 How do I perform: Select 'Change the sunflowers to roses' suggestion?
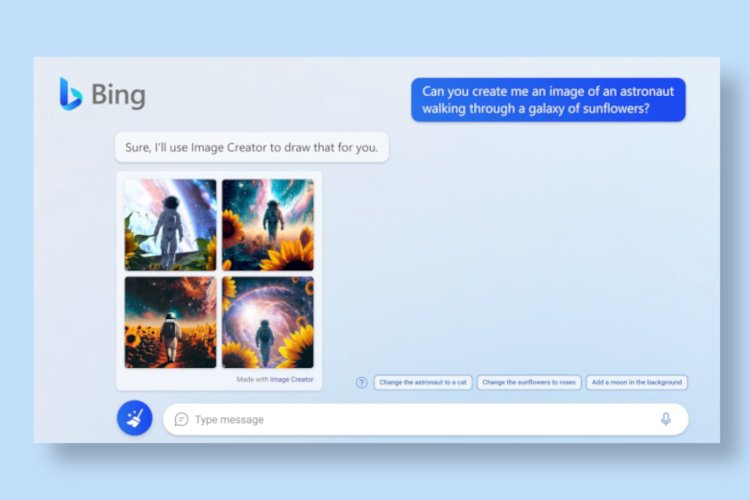point(529,382)
